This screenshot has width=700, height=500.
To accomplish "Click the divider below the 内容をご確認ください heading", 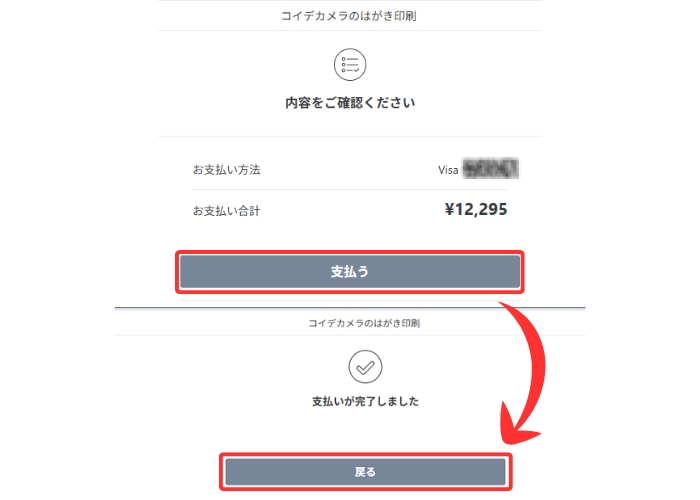I will click(x=350, y=136).
